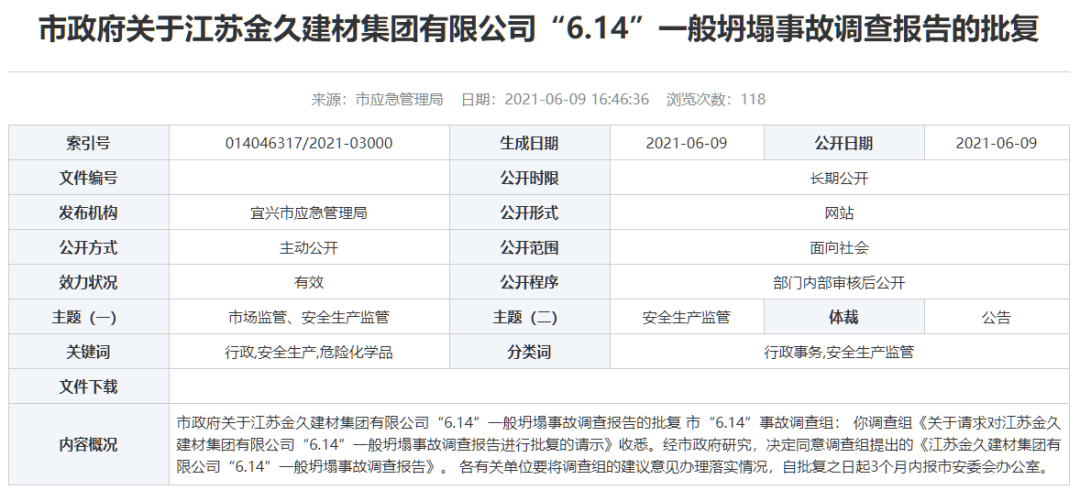Screen dimensions: 1080x490
Task: Click the value next to 公开日期
Action: point(996,143)
